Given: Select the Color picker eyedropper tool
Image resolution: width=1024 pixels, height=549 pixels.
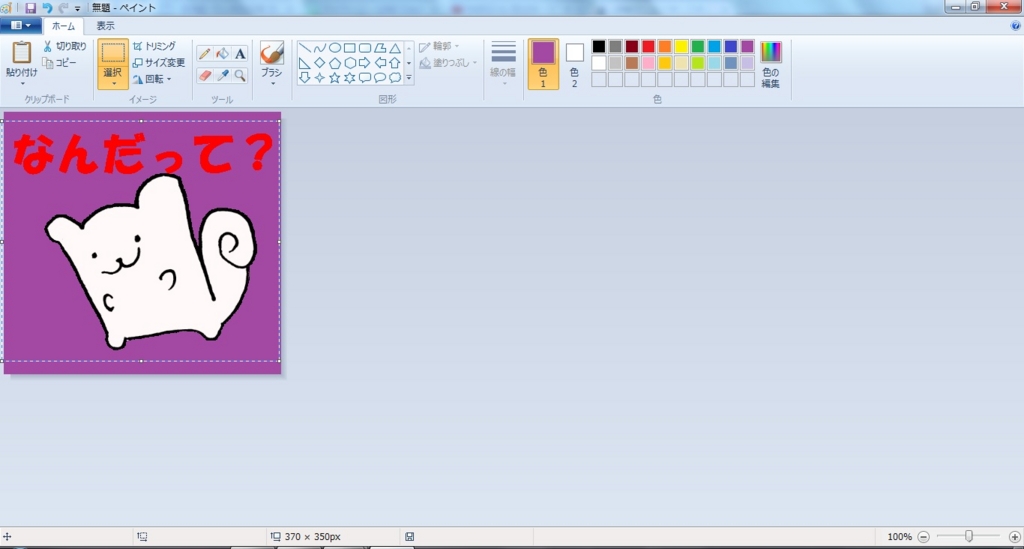Looking at the screenshot, I should [x=222, y=76].
